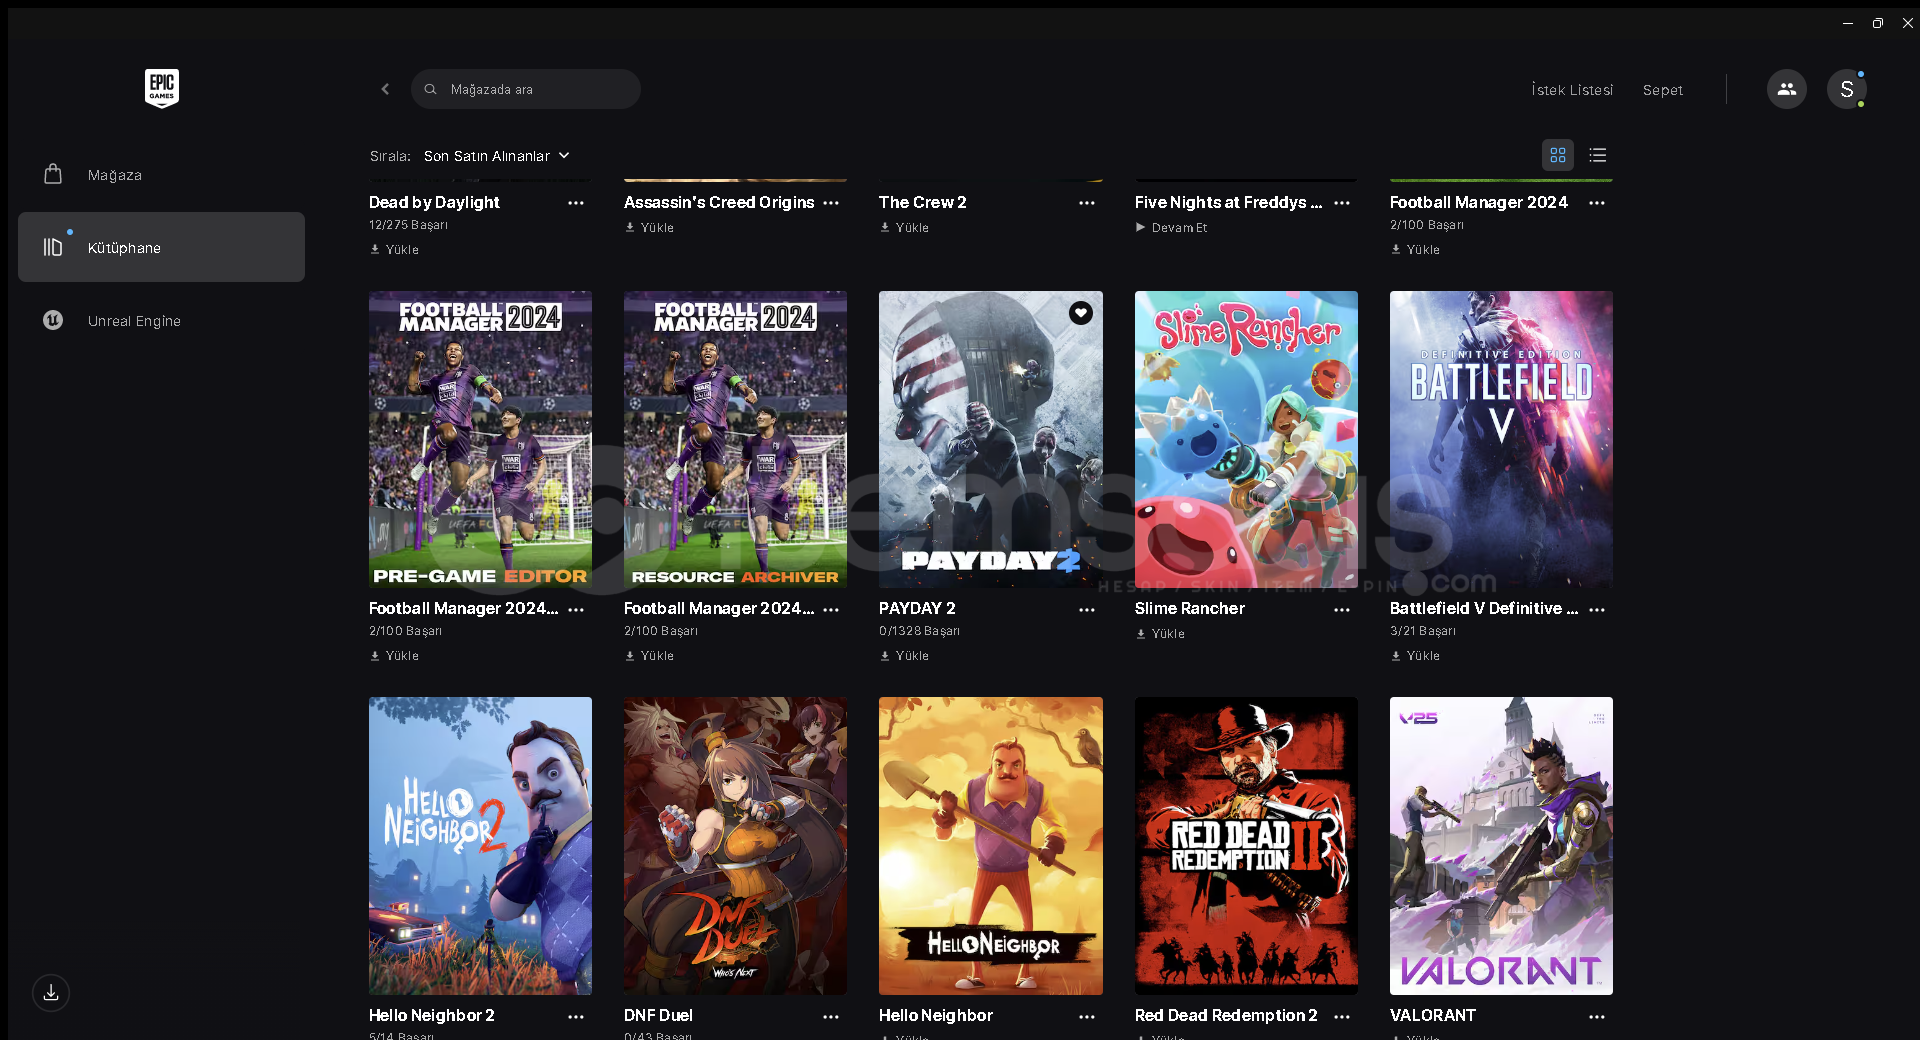The height and width of the screenshot is (1040, 1920).
Task: Open the PAYDAY 2 cover art
Action: 990,439
